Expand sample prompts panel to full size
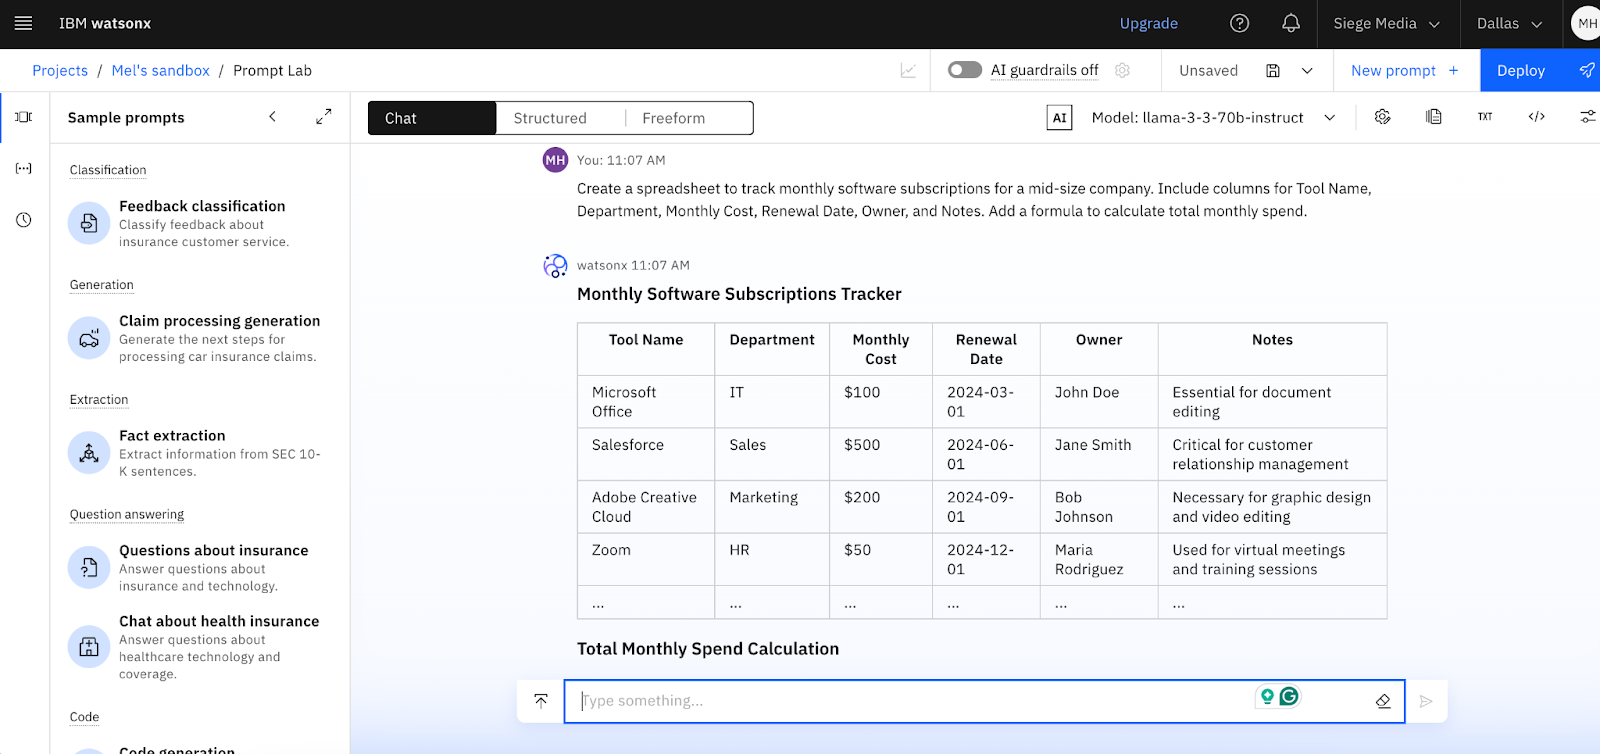This screenshot has height=754, width=1600. (323, 117)
